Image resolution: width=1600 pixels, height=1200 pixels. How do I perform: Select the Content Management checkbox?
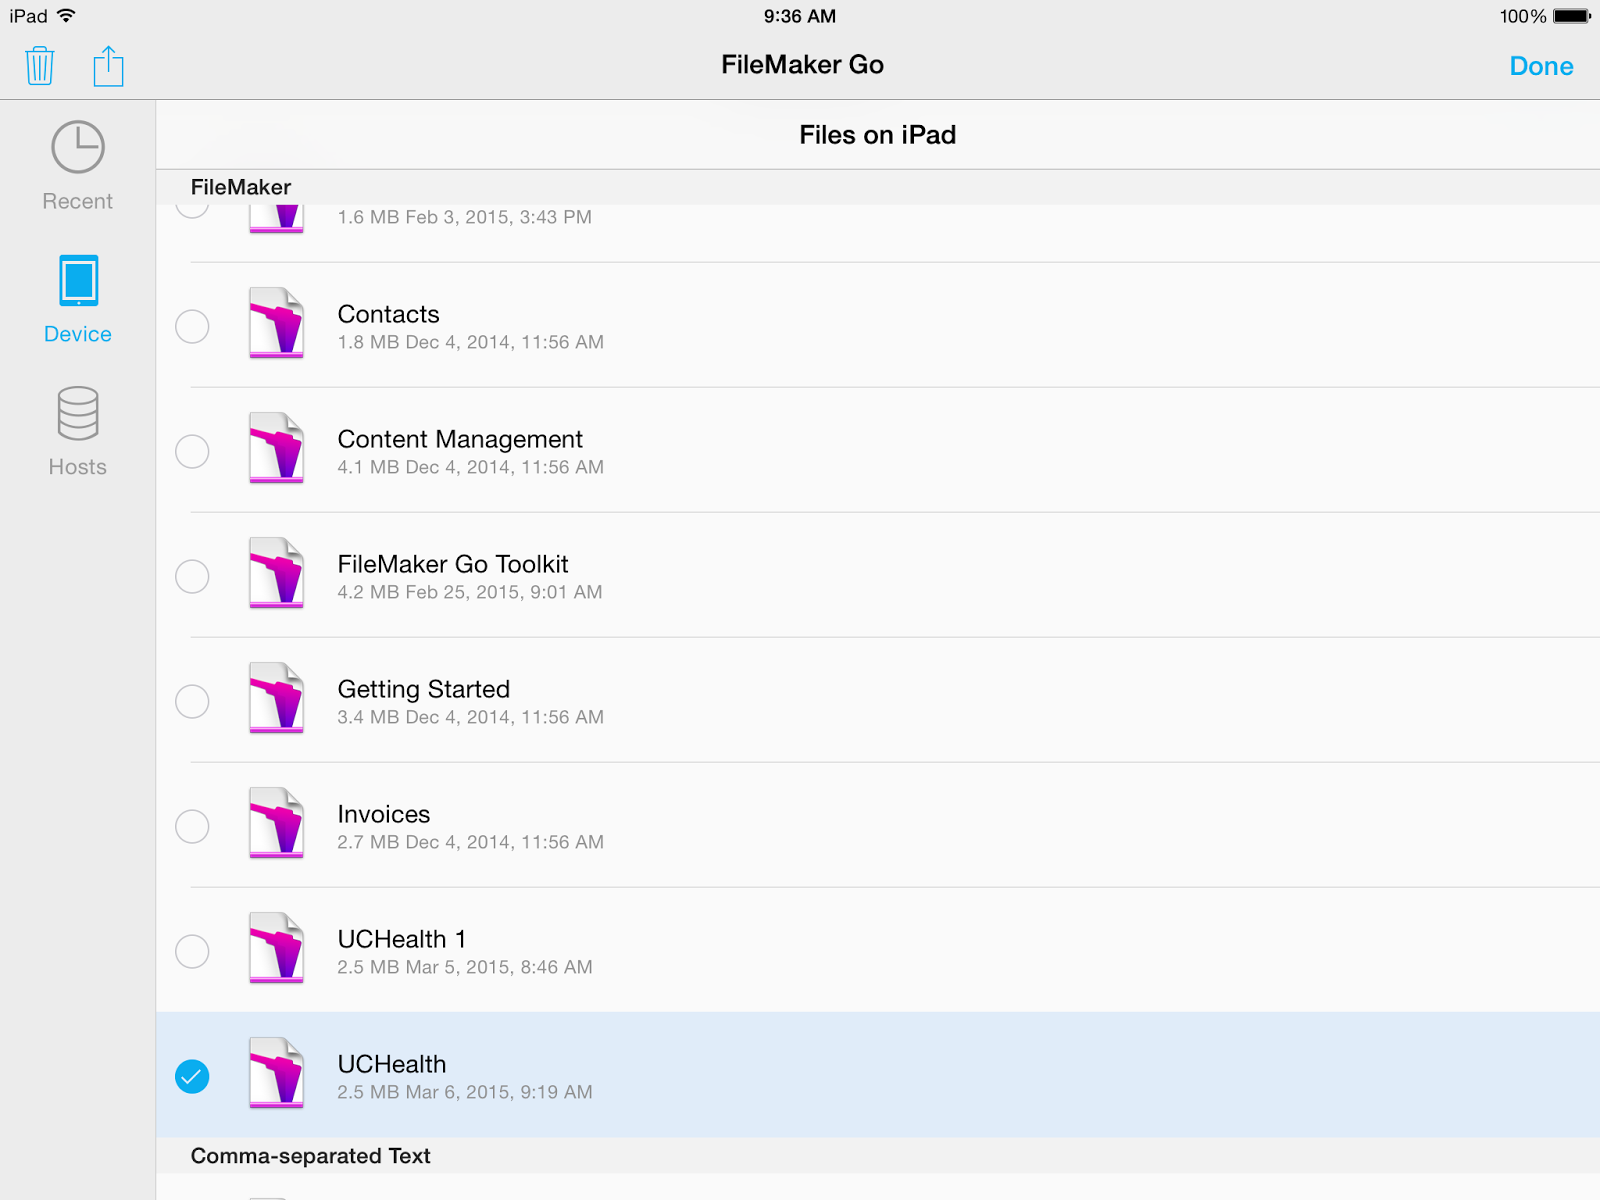tap(192, 451)
